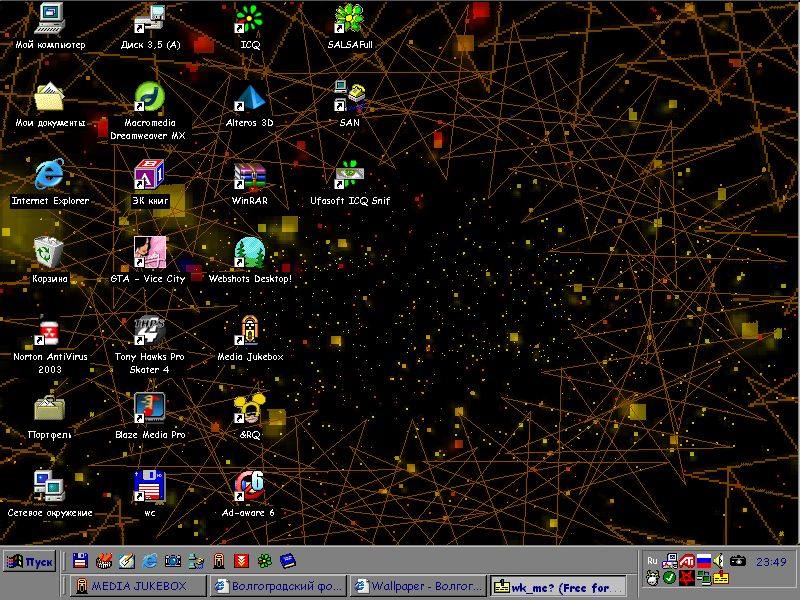Select the Корзина recycle bin icon
The image size is (800, 600).
pos(49,260)
